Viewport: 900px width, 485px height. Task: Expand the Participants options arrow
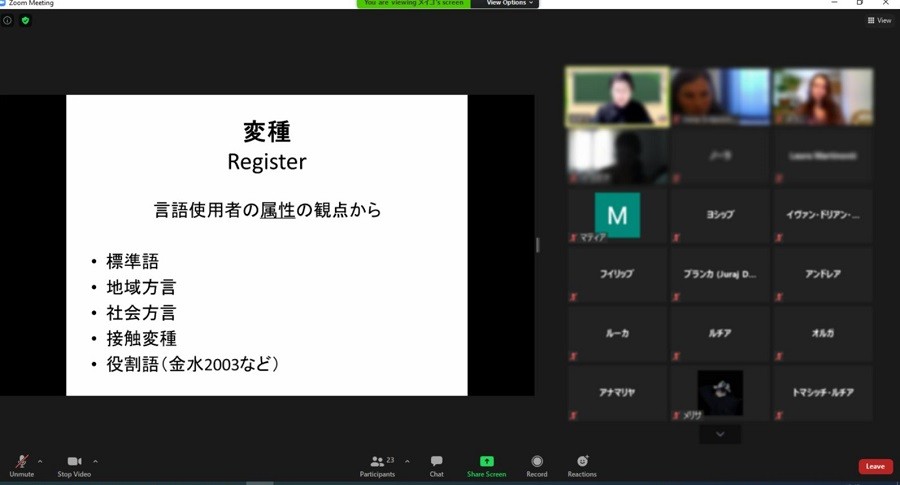click(x=407, y=461)
